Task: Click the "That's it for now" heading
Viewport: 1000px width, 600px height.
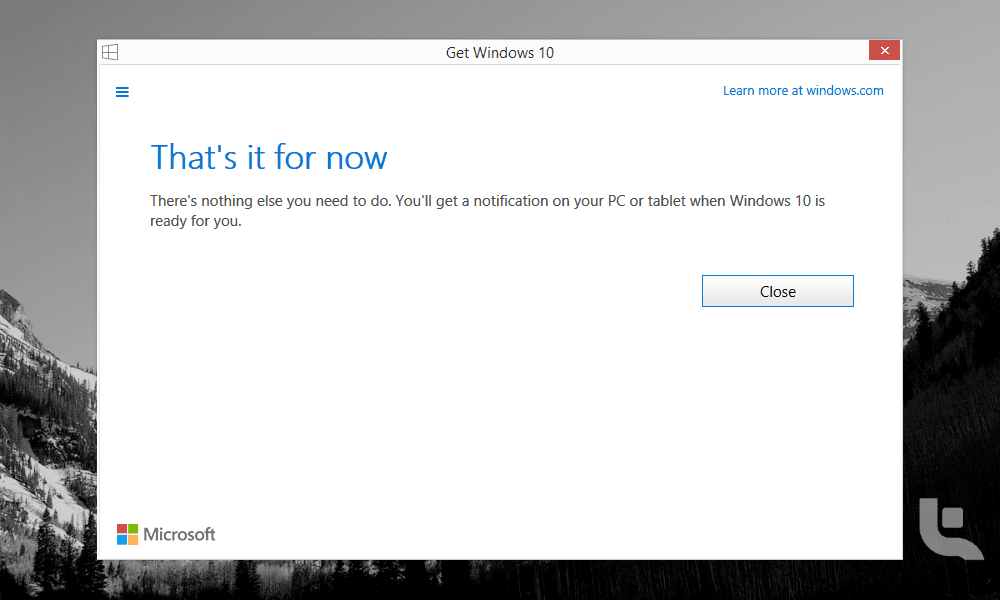Action: click(268, 157)
